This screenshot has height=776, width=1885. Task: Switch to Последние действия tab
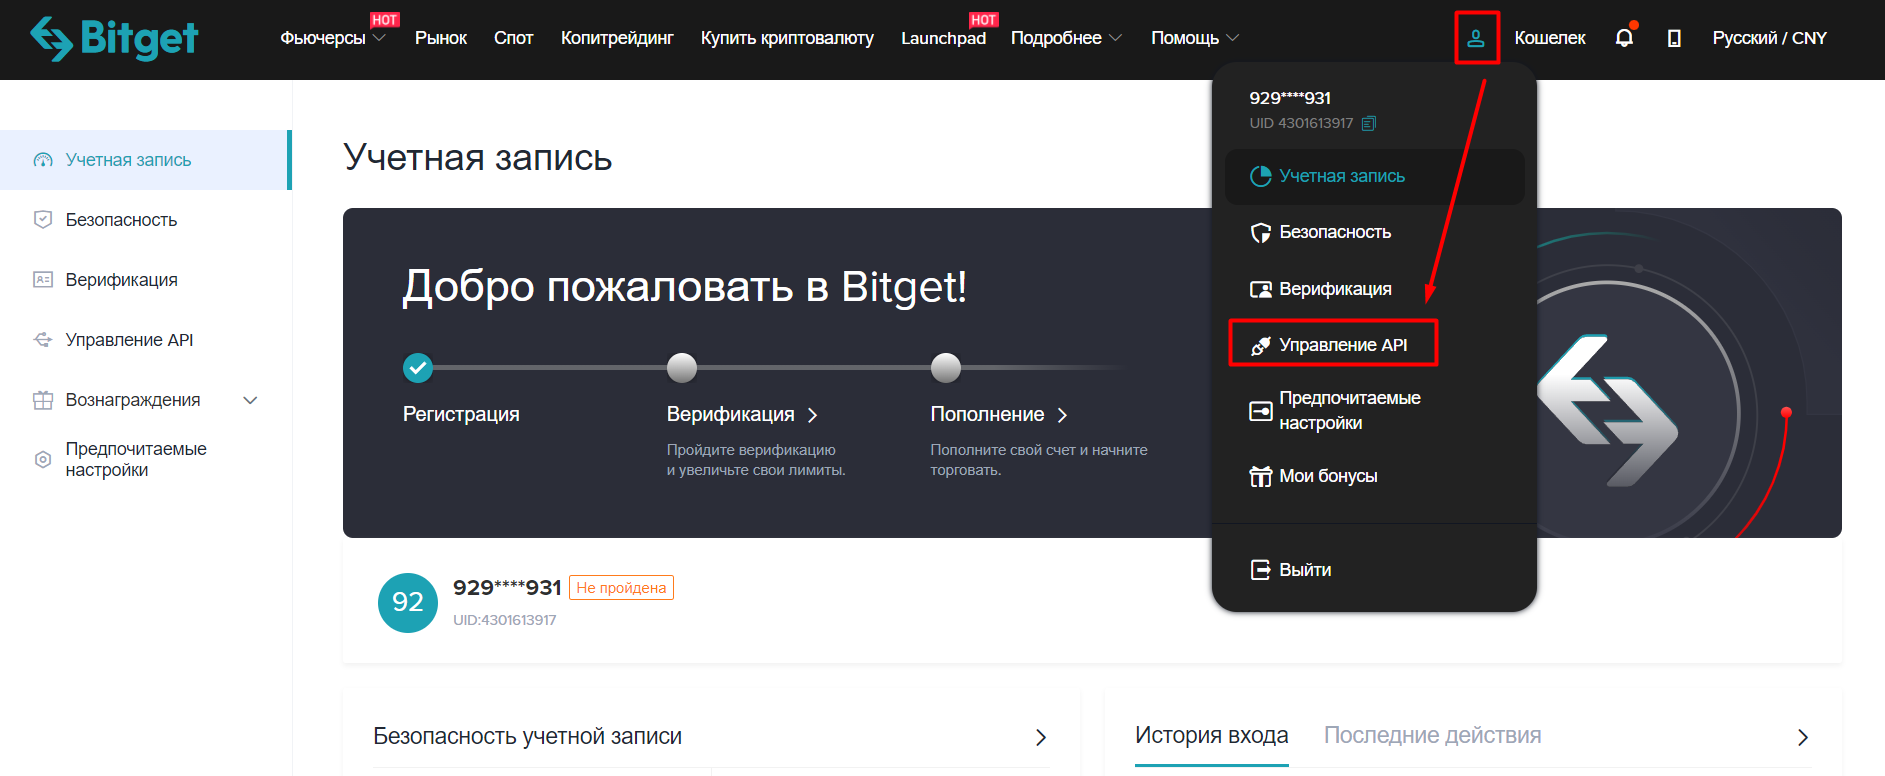(x=1432, y=735)
